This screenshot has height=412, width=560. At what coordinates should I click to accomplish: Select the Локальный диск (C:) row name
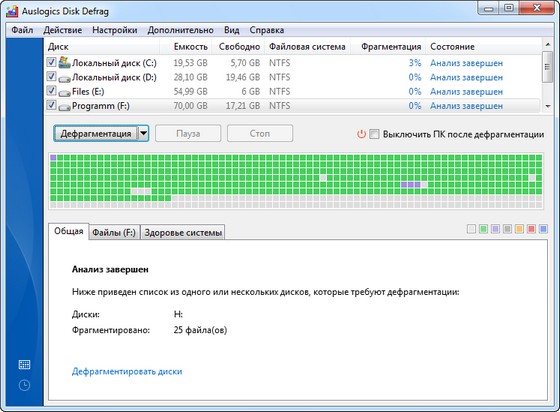coord(114,63)
